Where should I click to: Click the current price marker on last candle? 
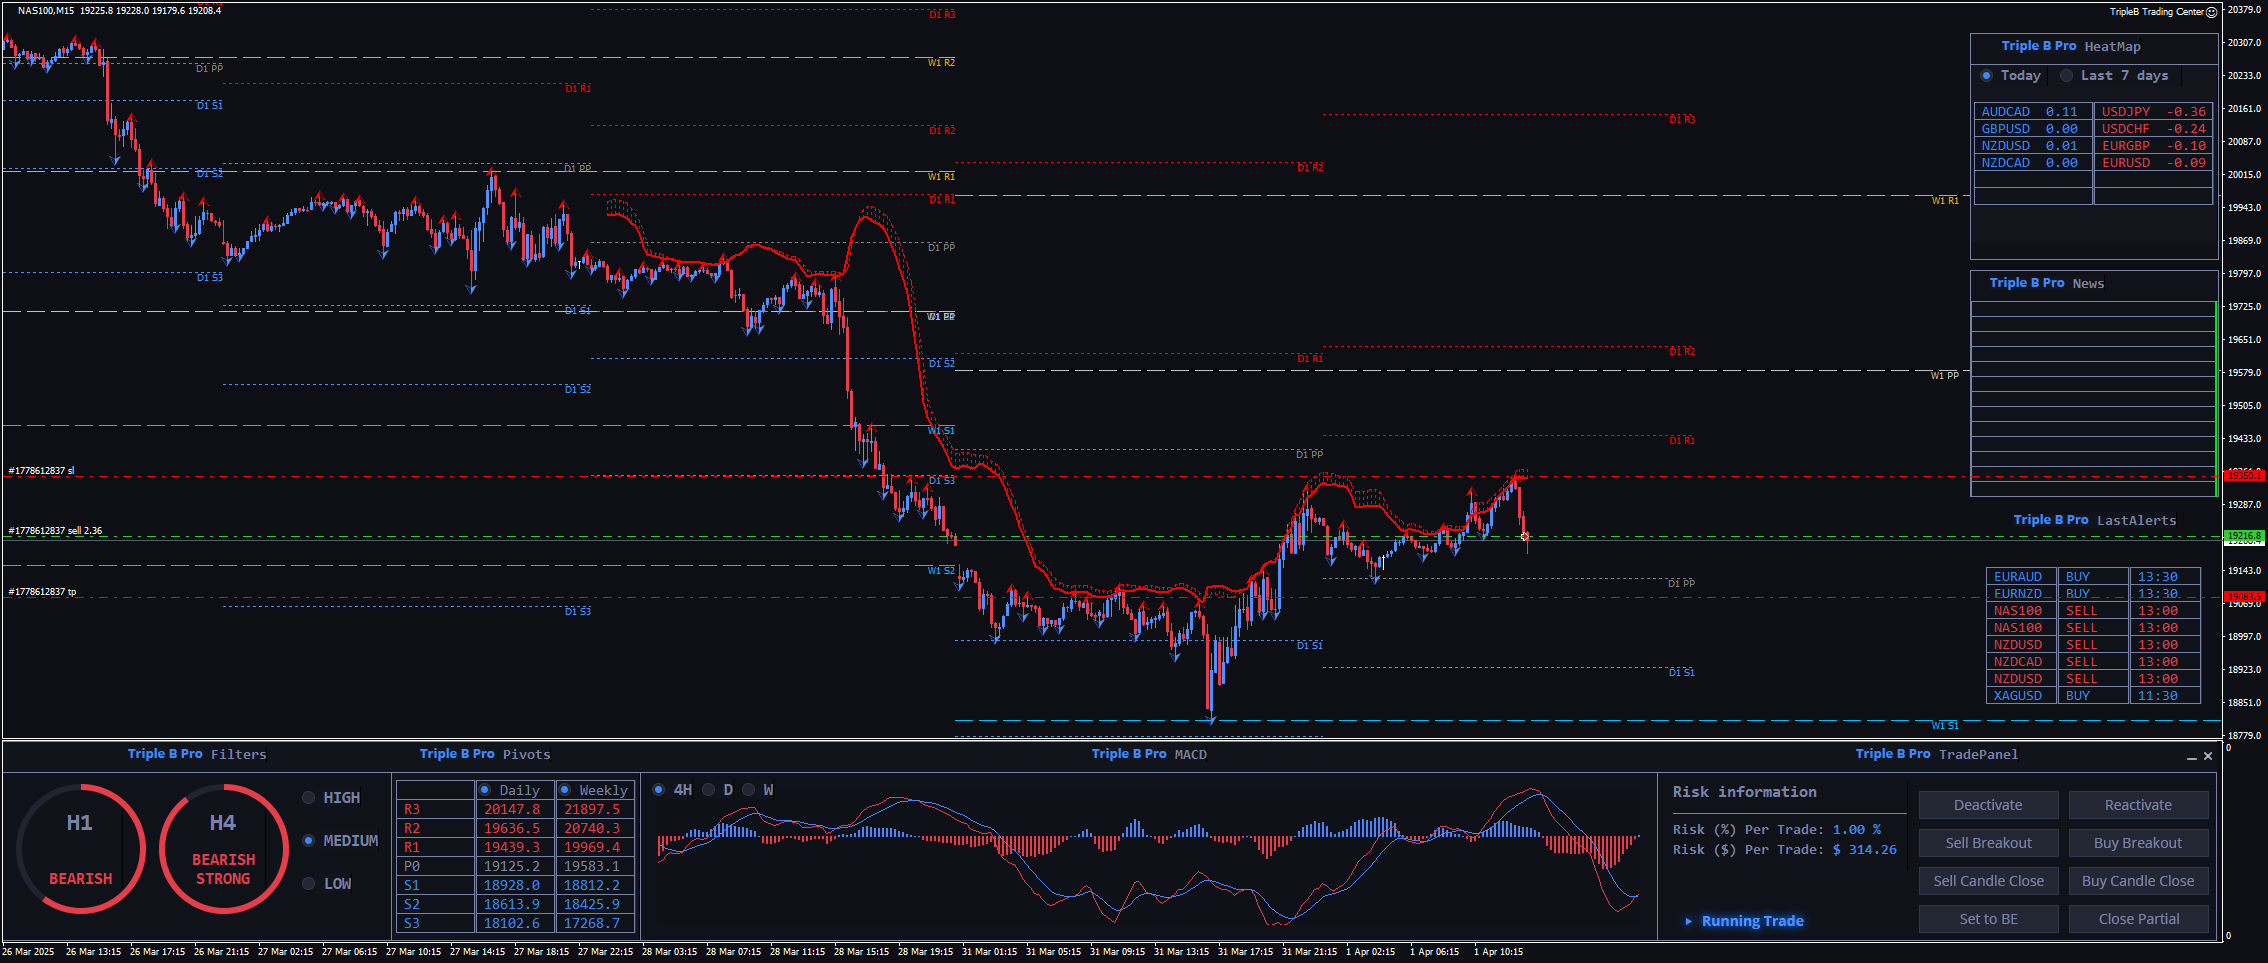(x=1525, y=537)
